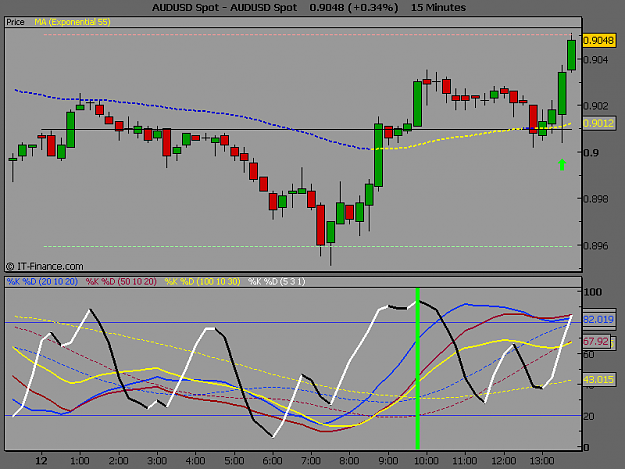Screen dimensions: 625x469
Task: Click the current price tag 0.9048
Action: [x=599, y=41]
